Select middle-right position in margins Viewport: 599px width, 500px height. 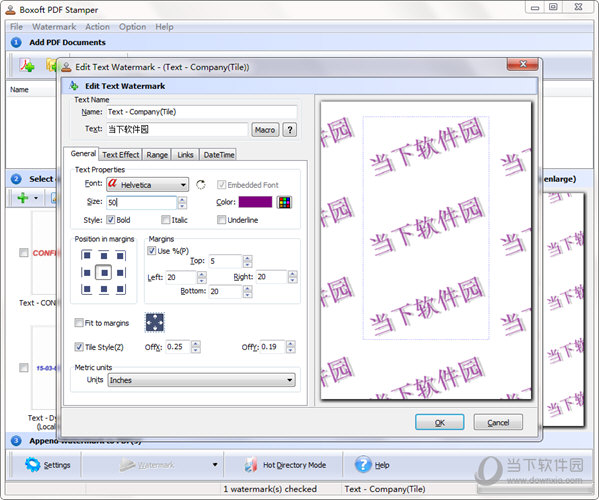(120, 272)
